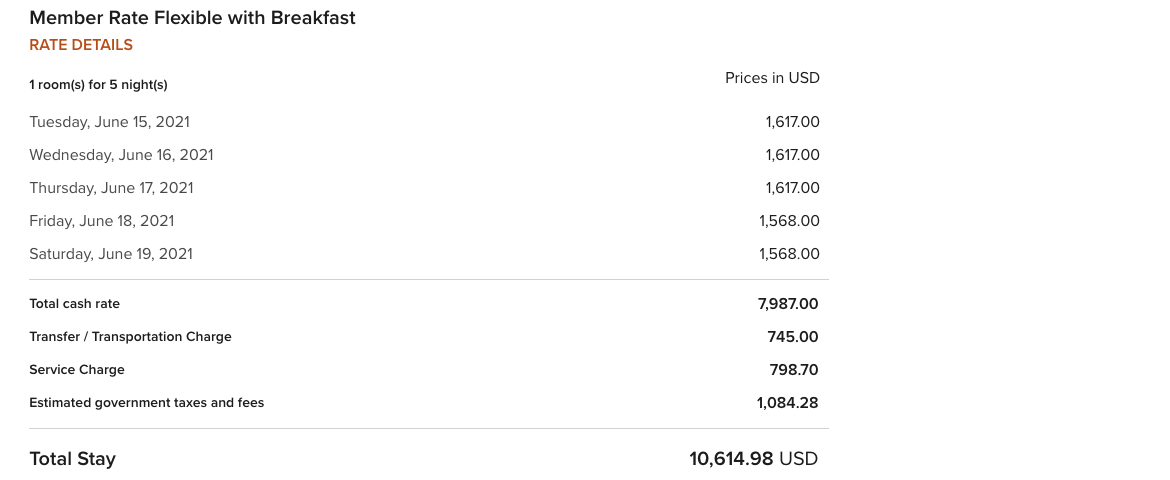Click the 7,987.00 total cash amount
Image resolution: width=1170 pixels, height=480 pixels.
click(788, 304)
